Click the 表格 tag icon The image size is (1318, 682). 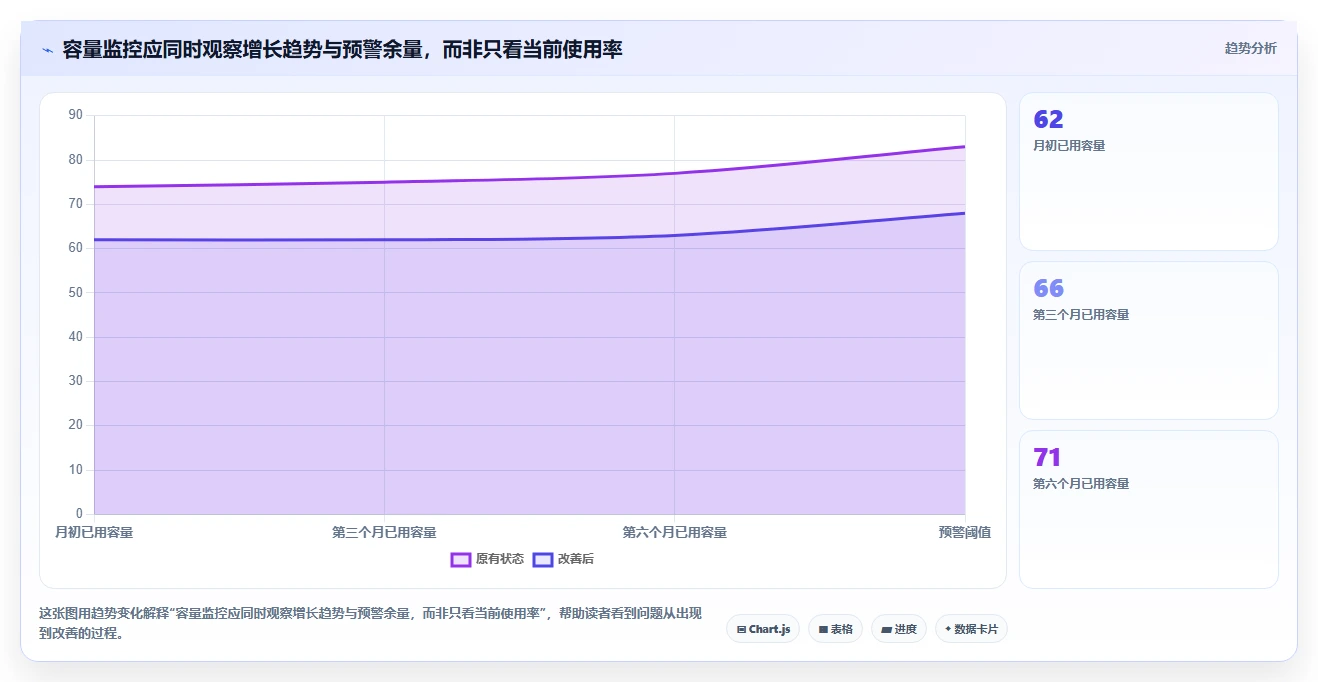823,630
